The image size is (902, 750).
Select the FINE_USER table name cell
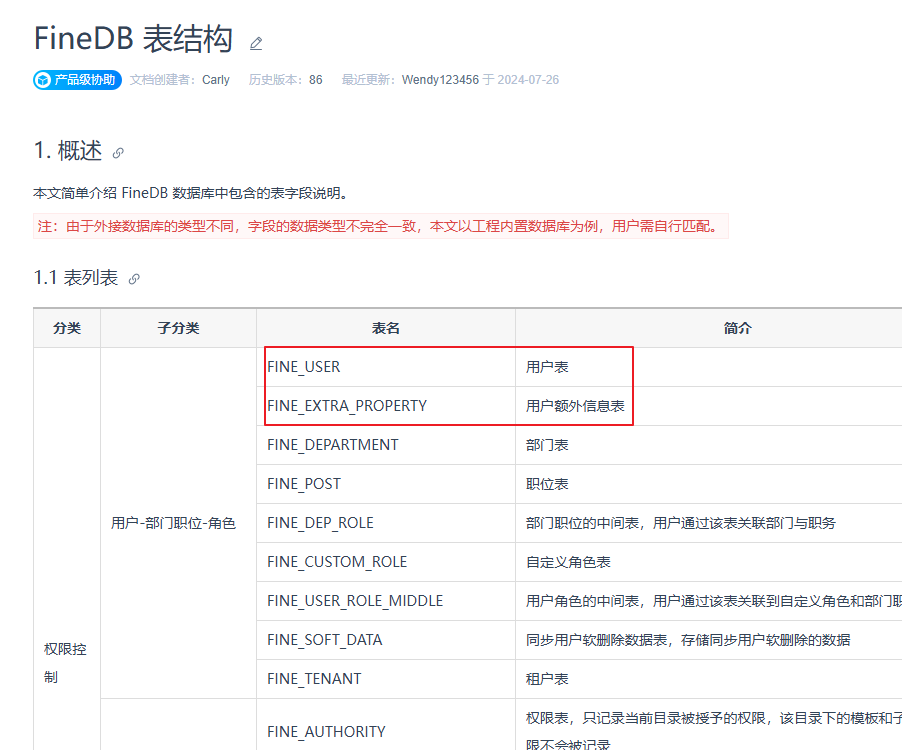(x=385, y=367)
